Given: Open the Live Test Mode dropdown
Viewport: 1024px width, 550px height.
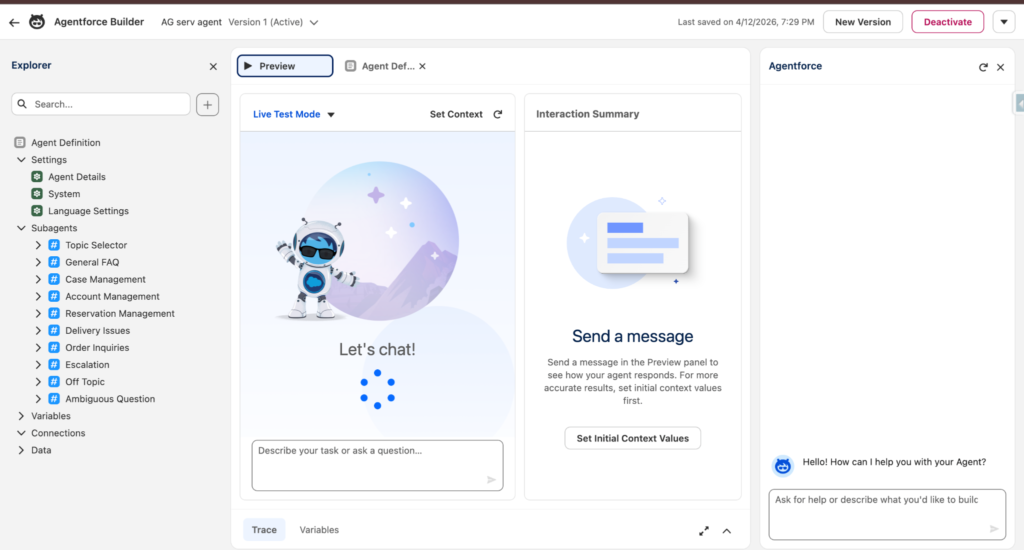Looking at the screenshot, I should 331,115.
